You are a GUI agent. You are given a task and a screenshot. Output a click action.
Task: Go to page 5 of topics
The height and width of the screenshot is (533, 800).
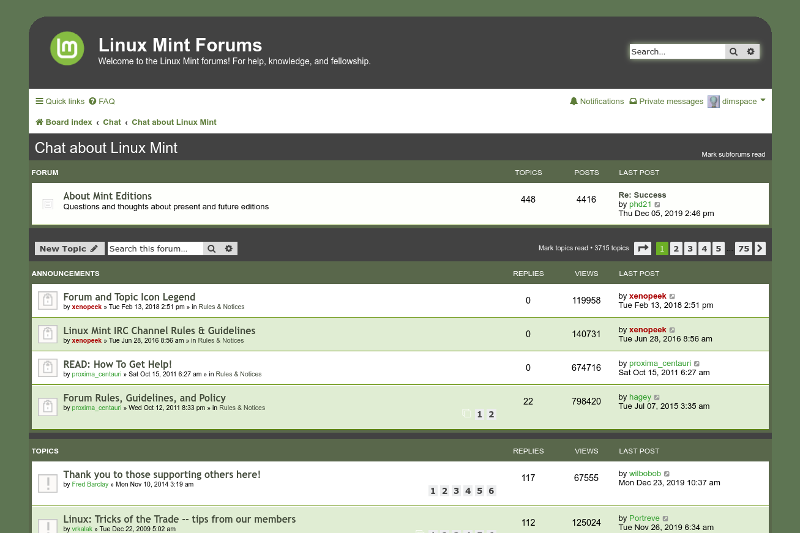[x=718, y=248]
